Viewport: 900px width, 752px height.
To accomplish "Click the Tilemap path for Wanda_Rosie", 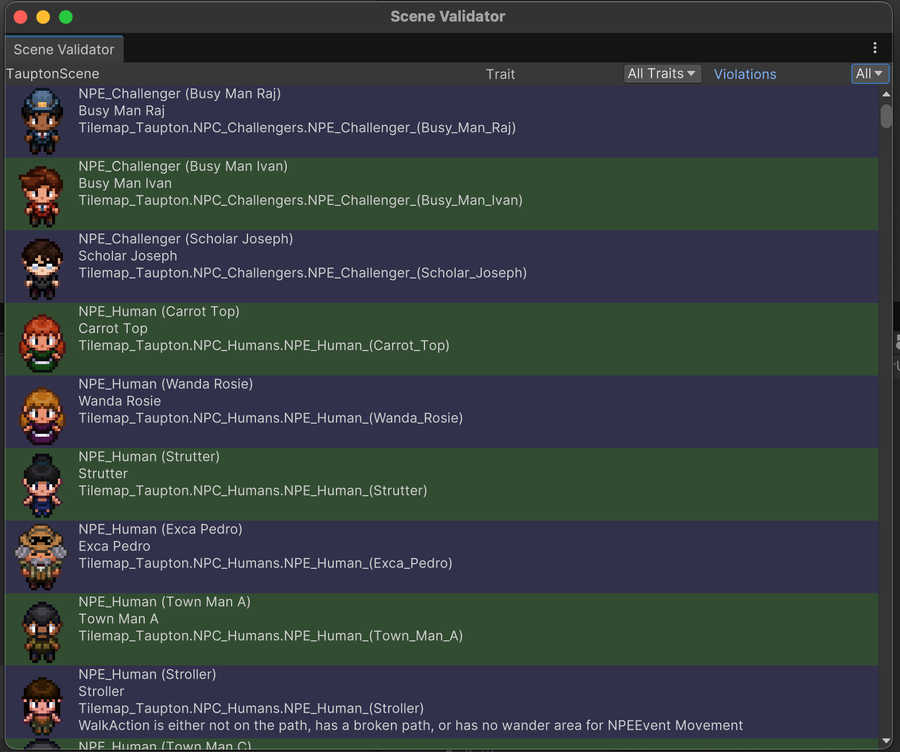I will coord(271,418).
